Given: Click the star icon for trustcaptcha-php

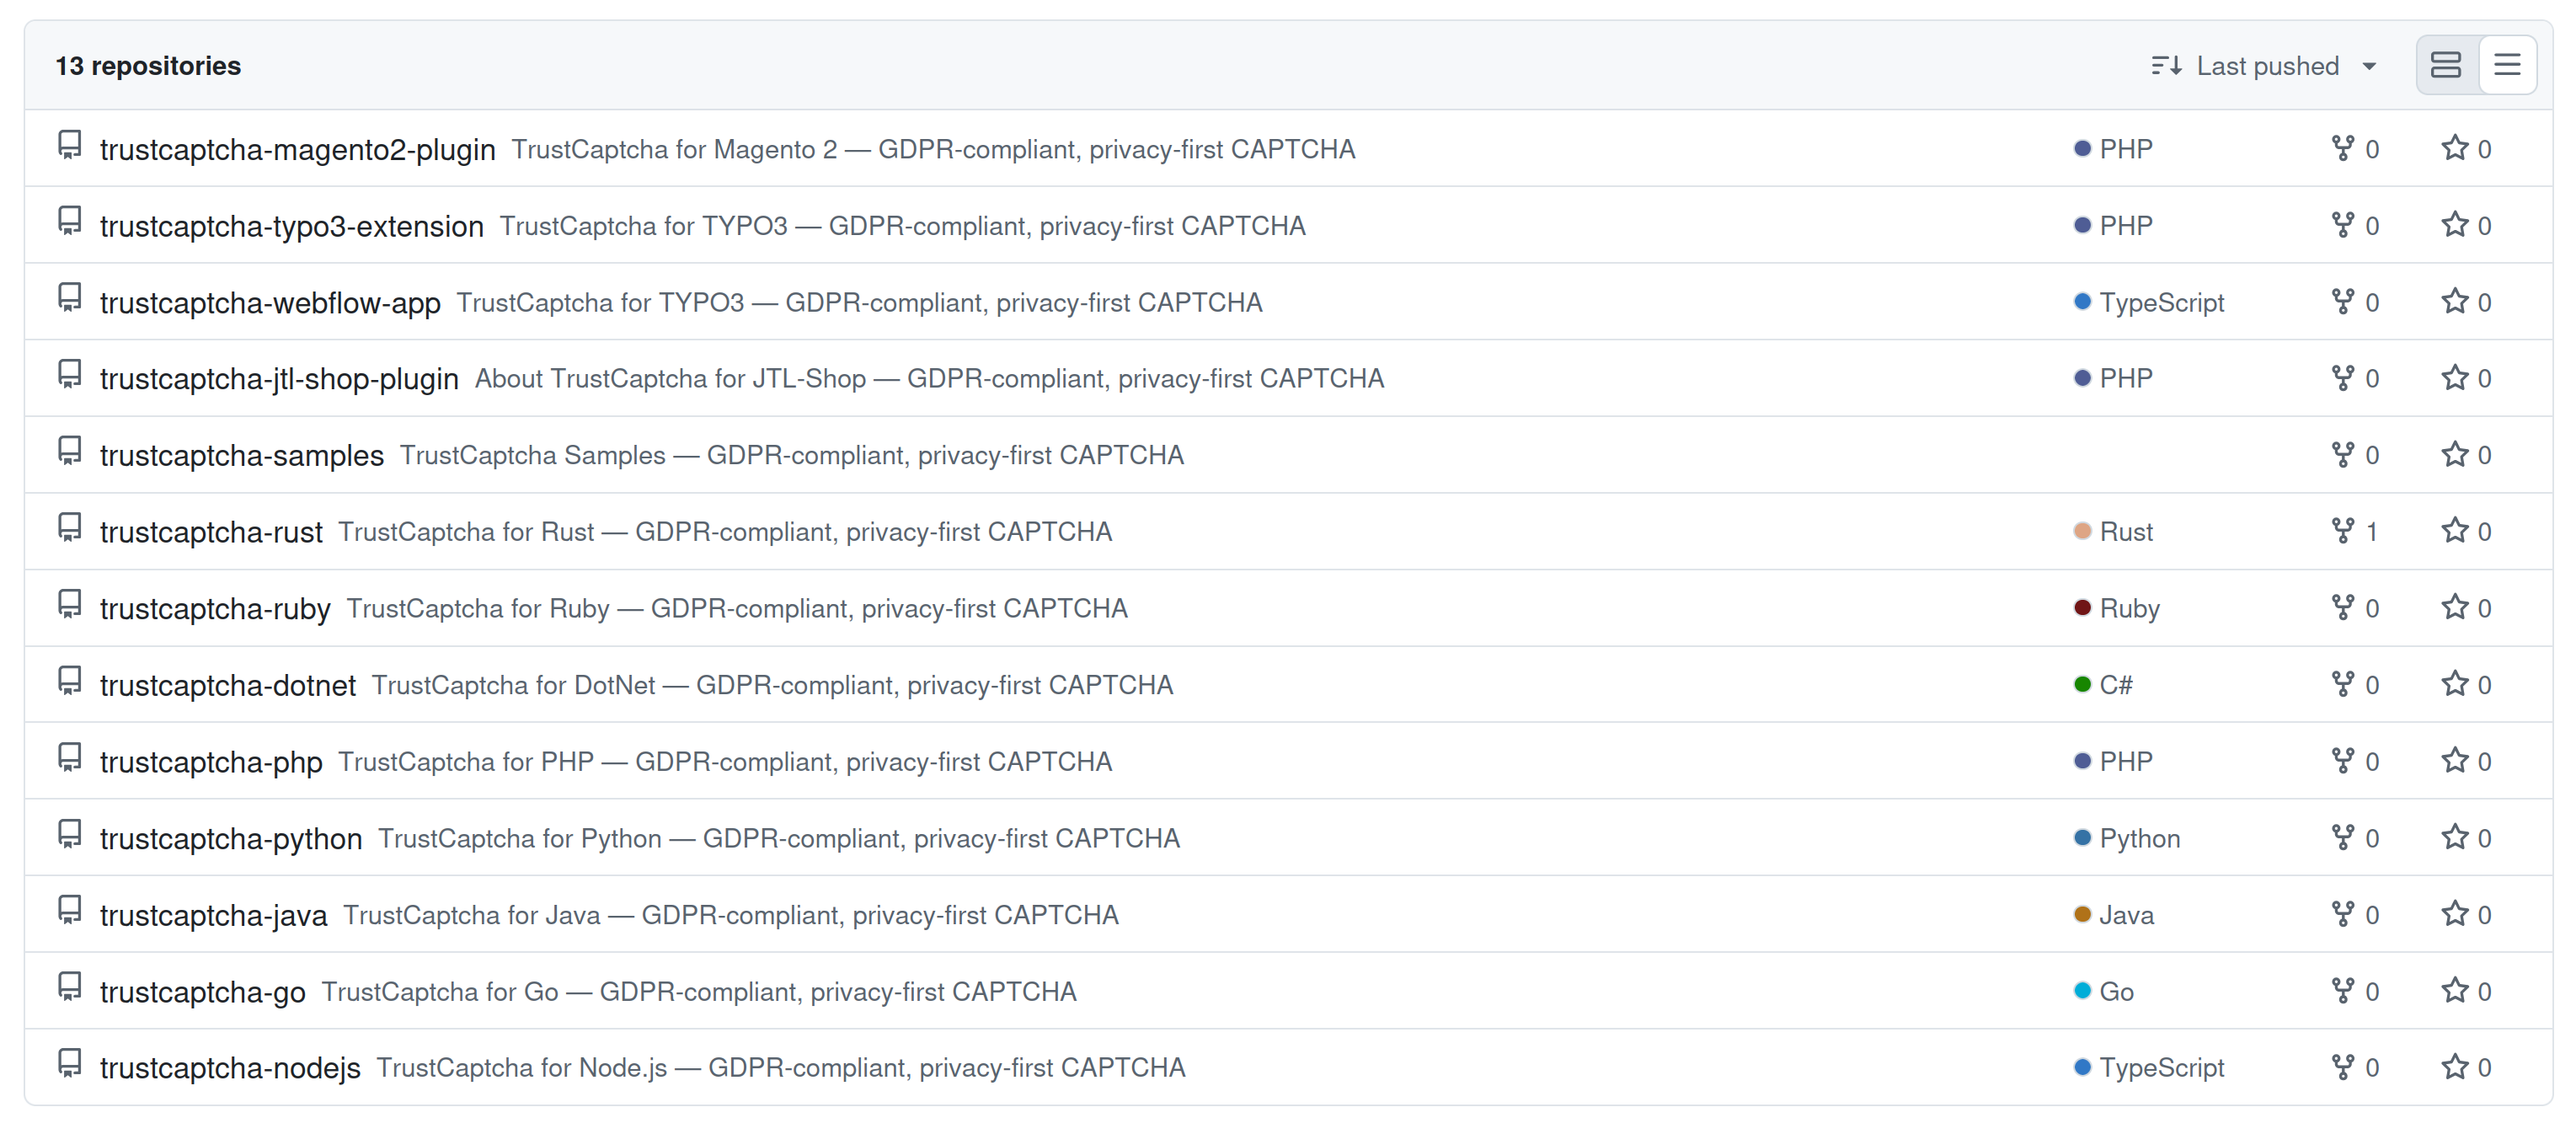Looking at the screenshot, I should [2455, 761].
